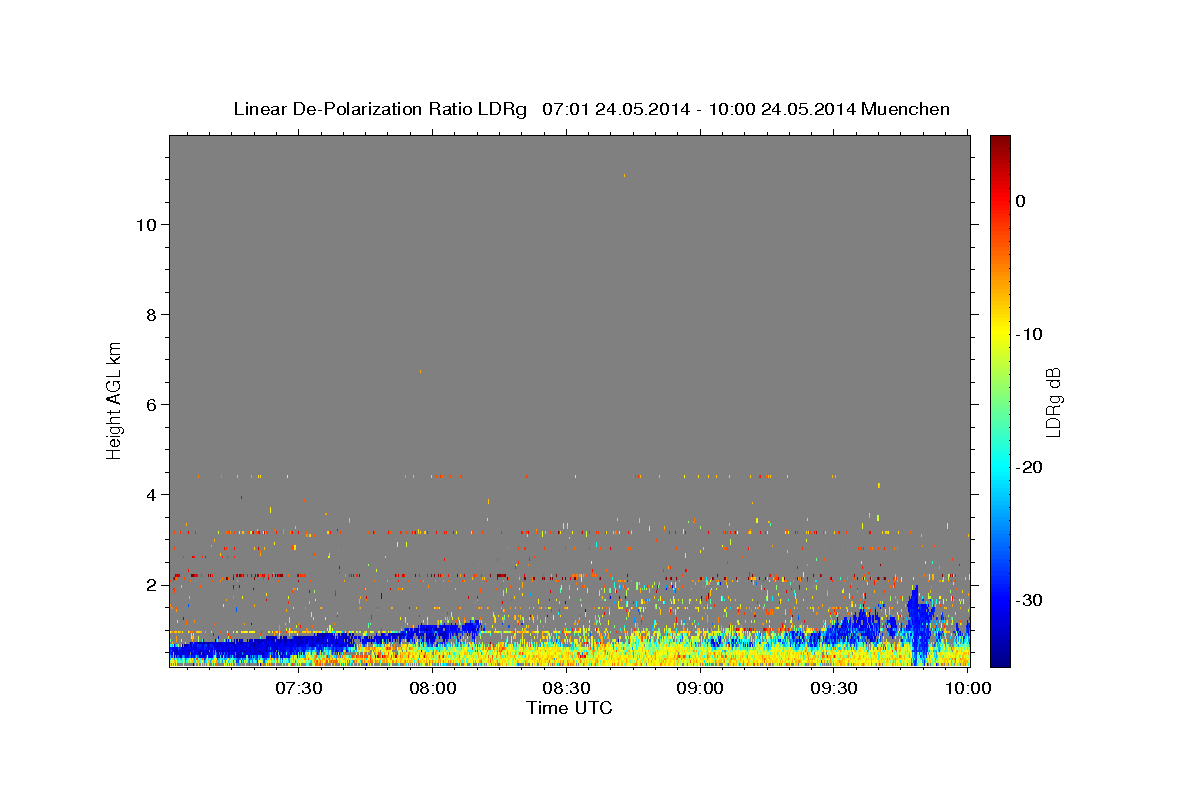Click the 08:00 time tick label
1200x800 pixels.
pyautogui.click(x=433, y=688)
